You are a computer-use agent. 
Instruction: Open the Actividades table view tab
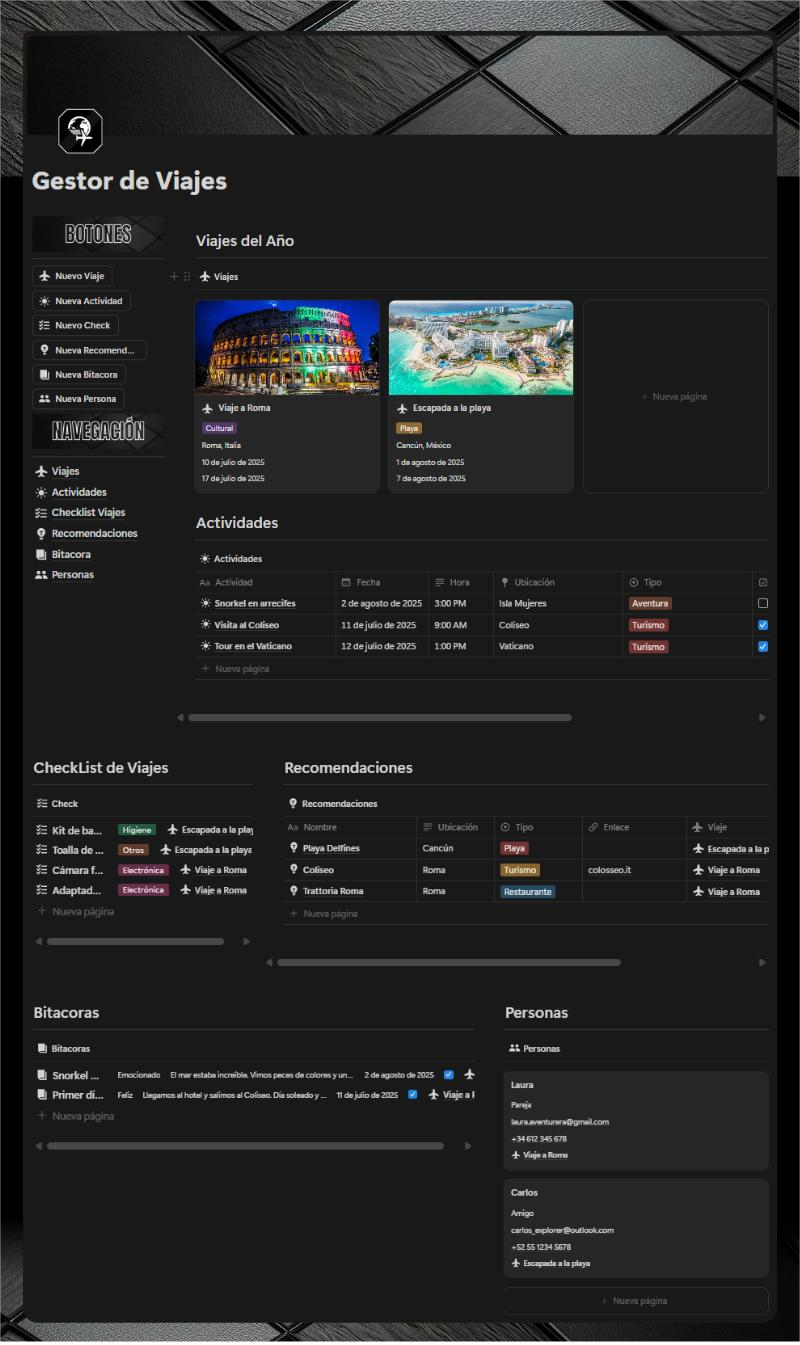tap(231, 559)
